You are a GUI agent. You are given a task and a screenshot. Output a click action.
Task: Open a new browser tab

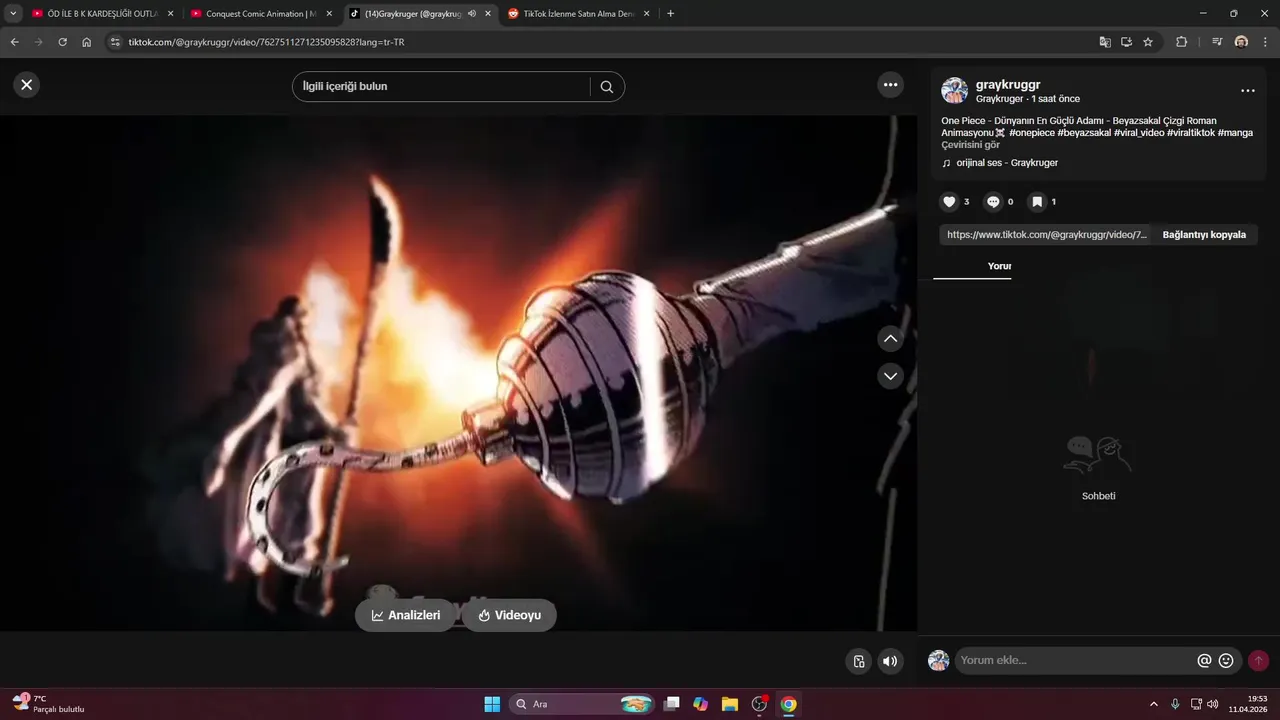click(x=670, y=14)
